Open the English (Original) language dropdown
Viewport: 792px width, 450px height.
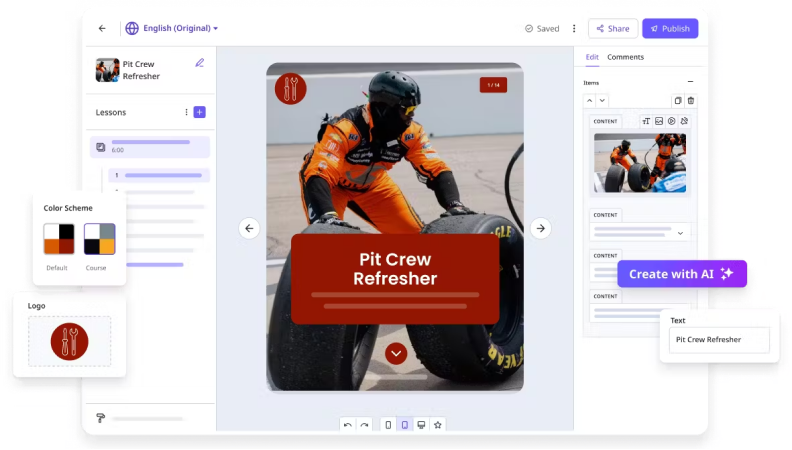(172, 28)
